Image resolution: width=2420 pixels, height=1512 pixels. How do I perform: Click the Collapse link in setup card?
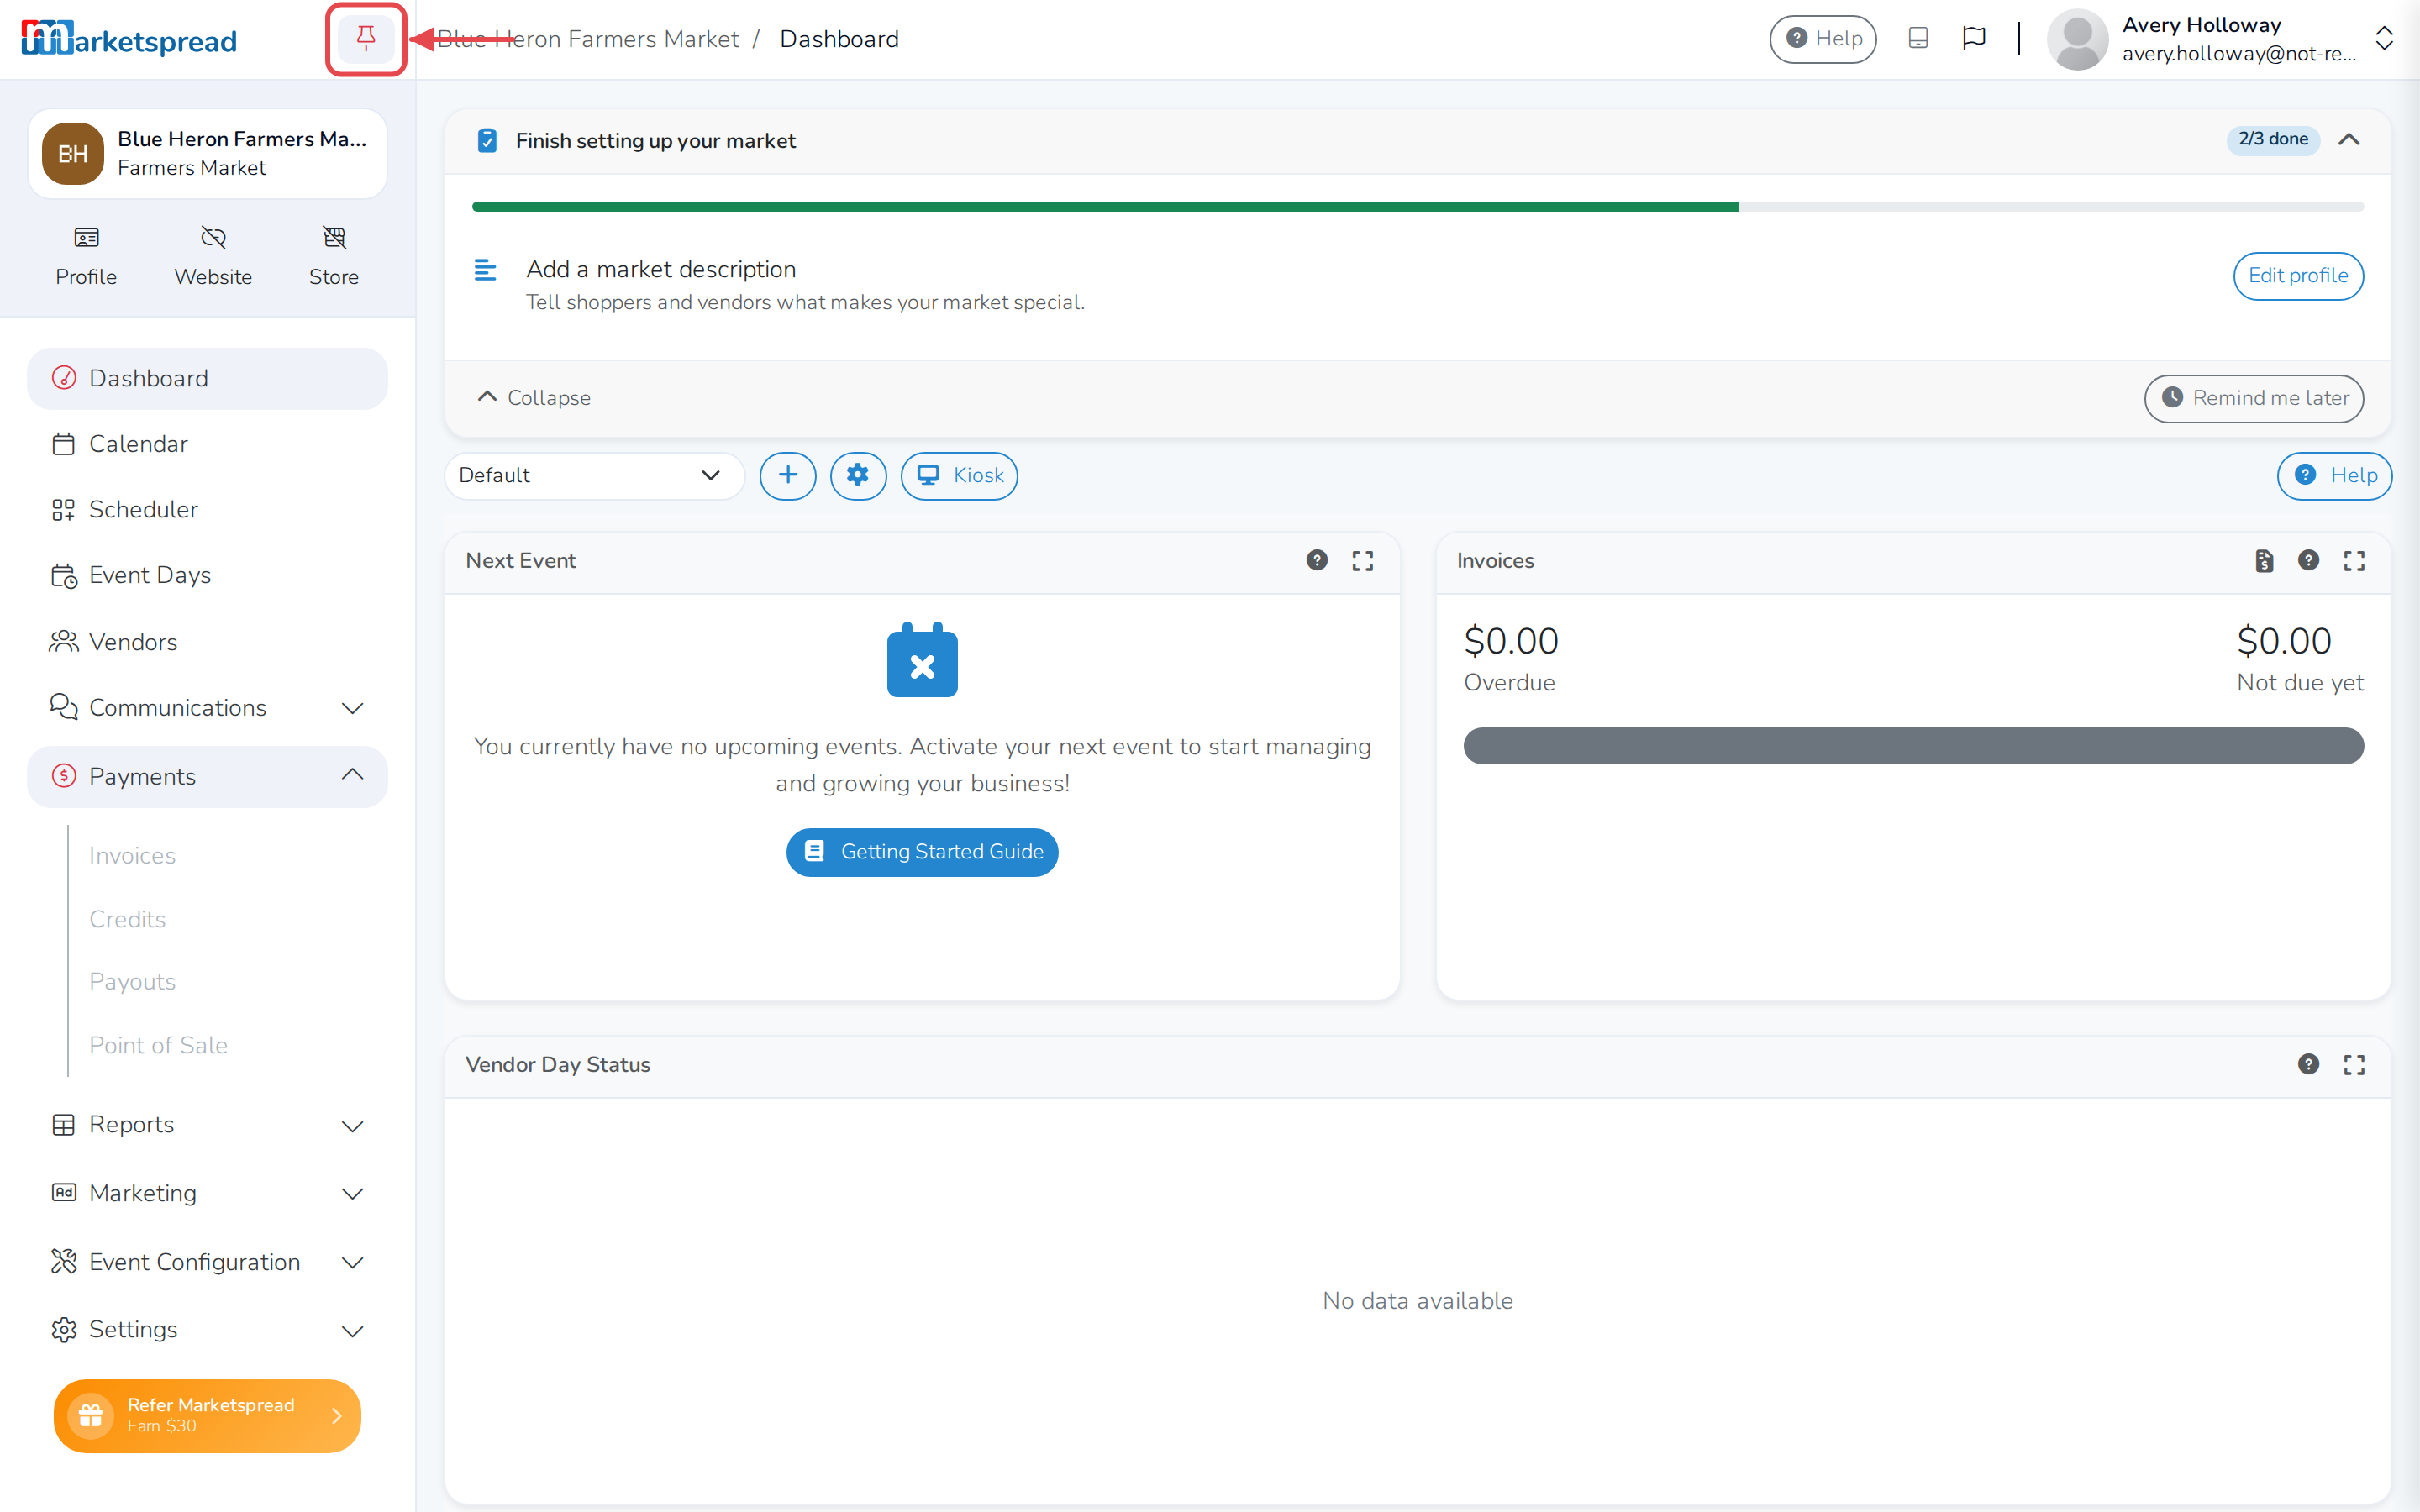tap(534, 398)
